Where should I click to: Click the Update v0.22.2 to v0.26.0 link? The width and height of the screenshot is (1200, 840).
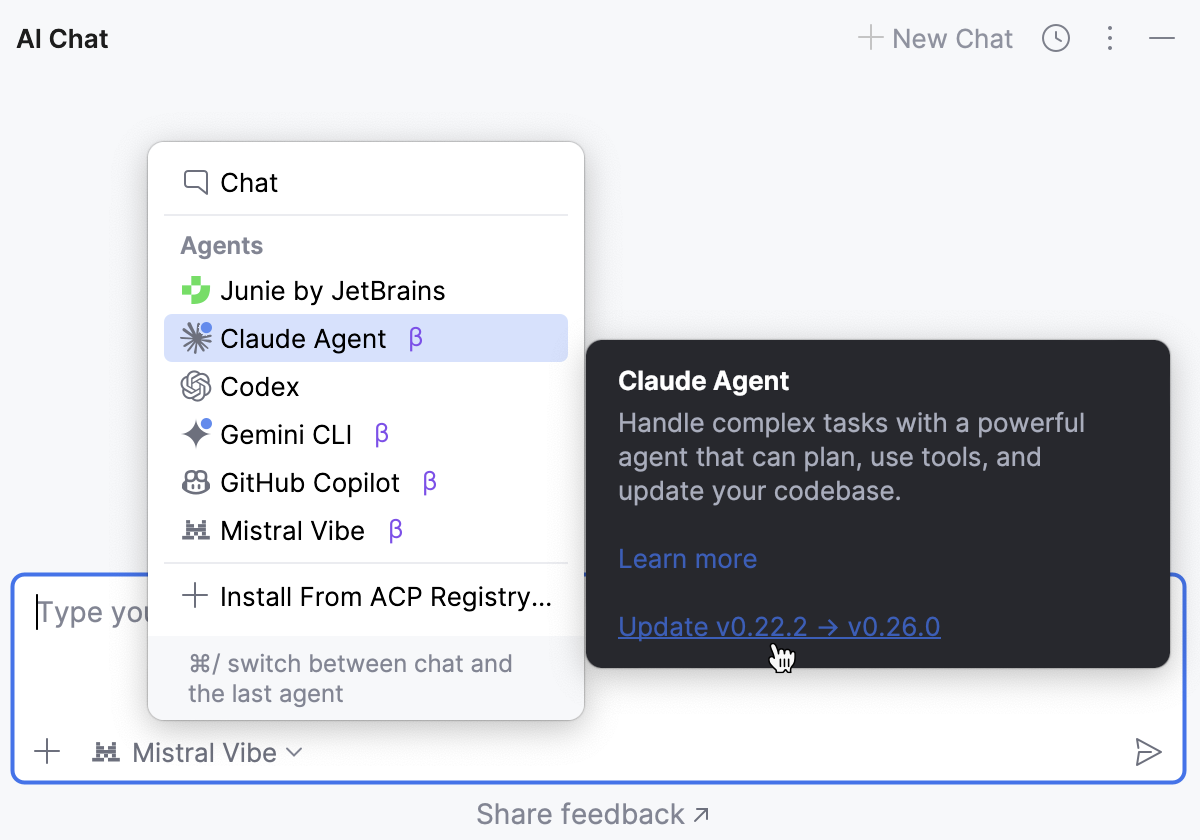click(x=779, y=627)
